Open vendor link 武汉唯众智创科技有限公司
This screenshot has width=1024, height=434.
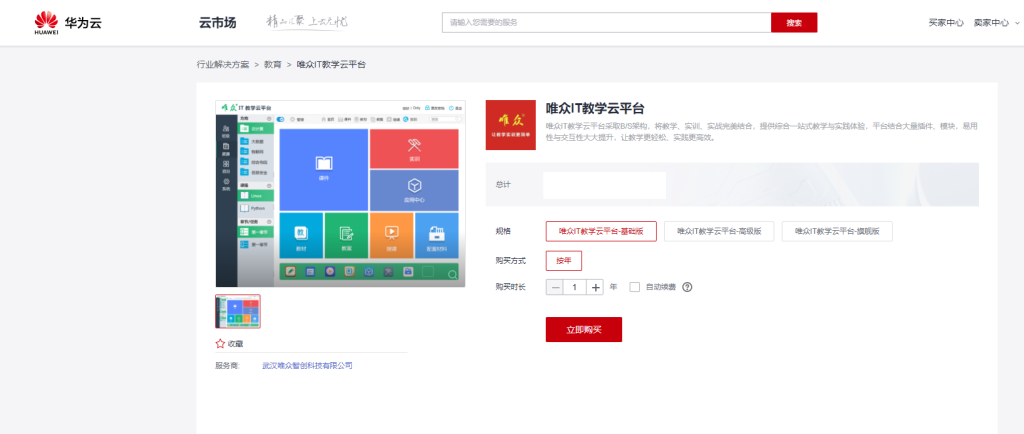[x=307, y=366]
